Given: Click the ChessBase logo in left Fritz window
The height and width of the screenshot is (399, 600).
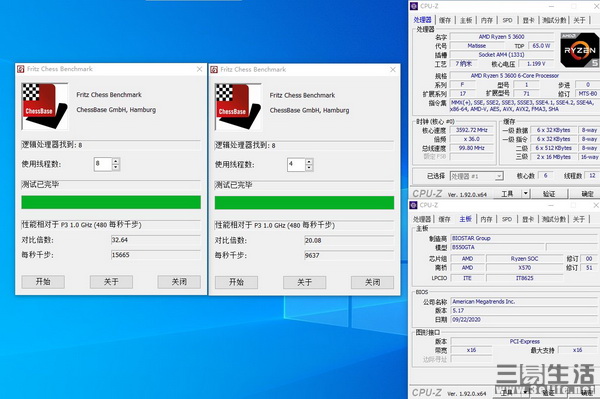Looking at the screenshot, I should [45, 106].
